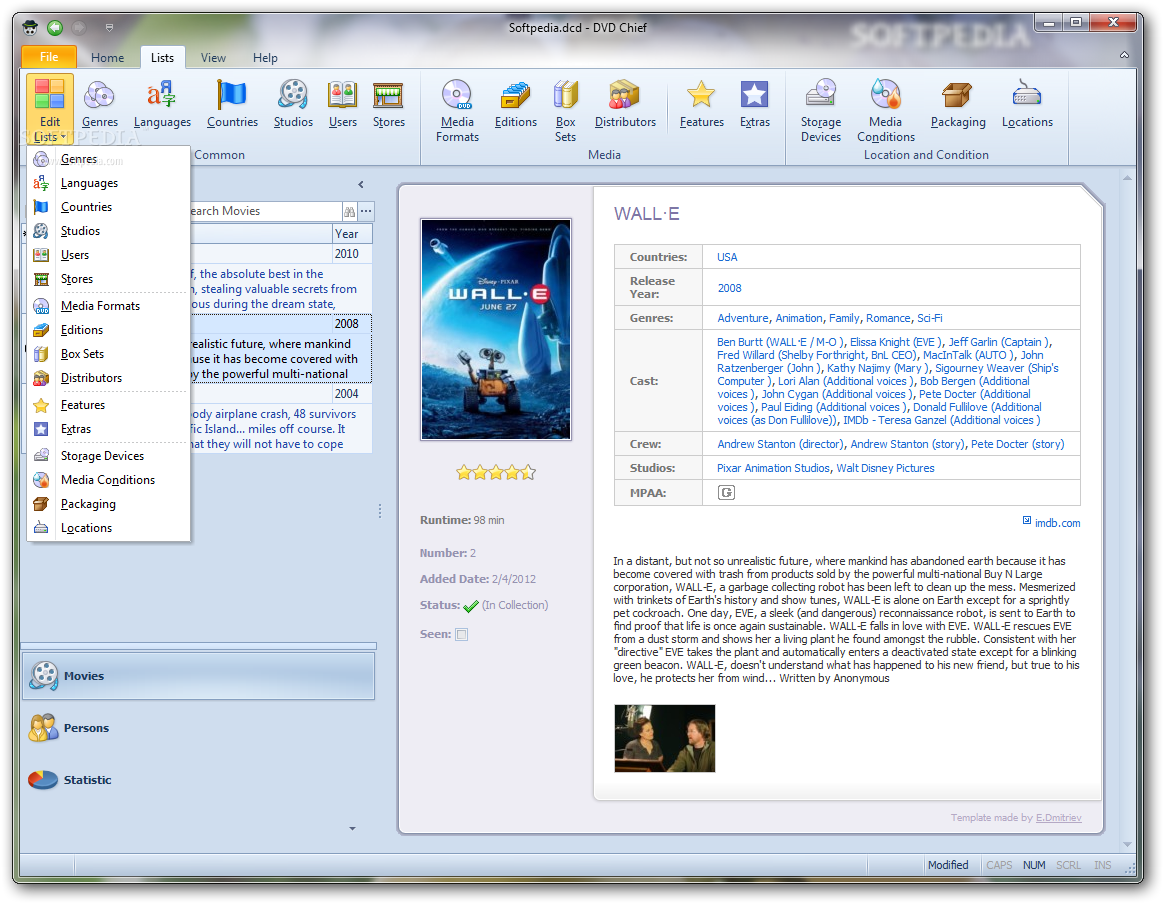This screenshot has width=1164, height=904.
Task: Pick Users from the dropdown menu
Action: [108, 255]
